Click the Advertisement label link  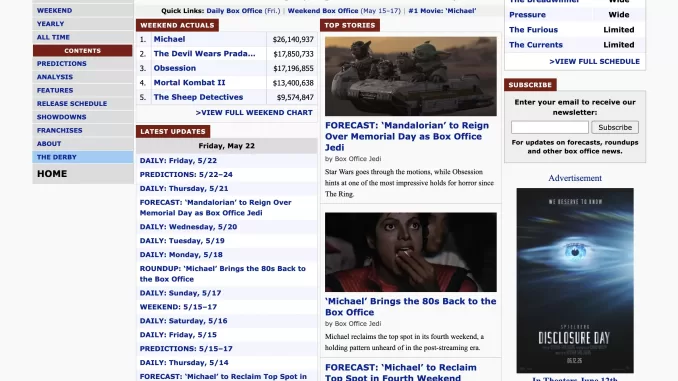[575, 178]
